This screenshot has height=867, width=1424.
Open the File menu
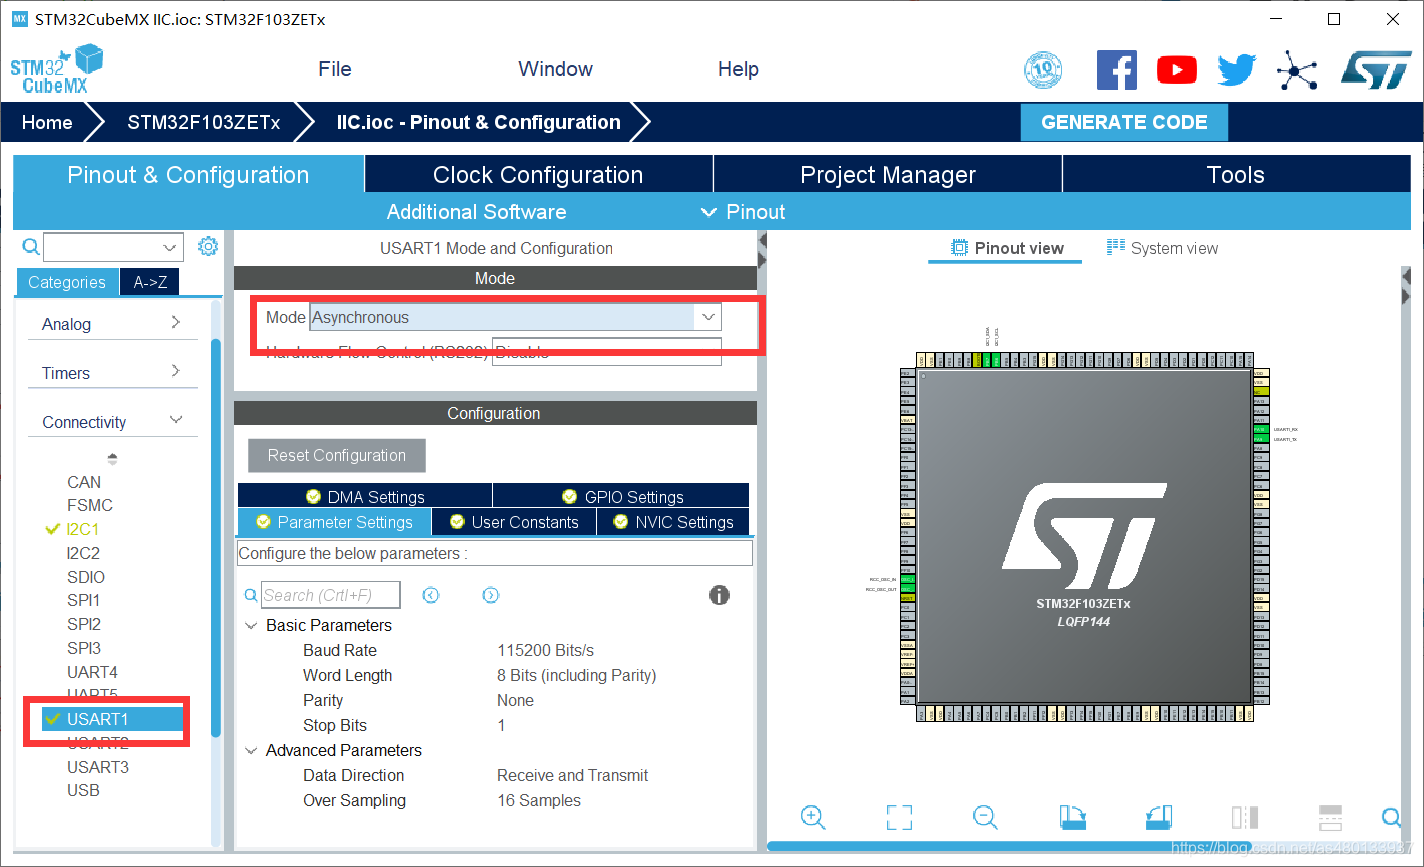tap(335, 69)
